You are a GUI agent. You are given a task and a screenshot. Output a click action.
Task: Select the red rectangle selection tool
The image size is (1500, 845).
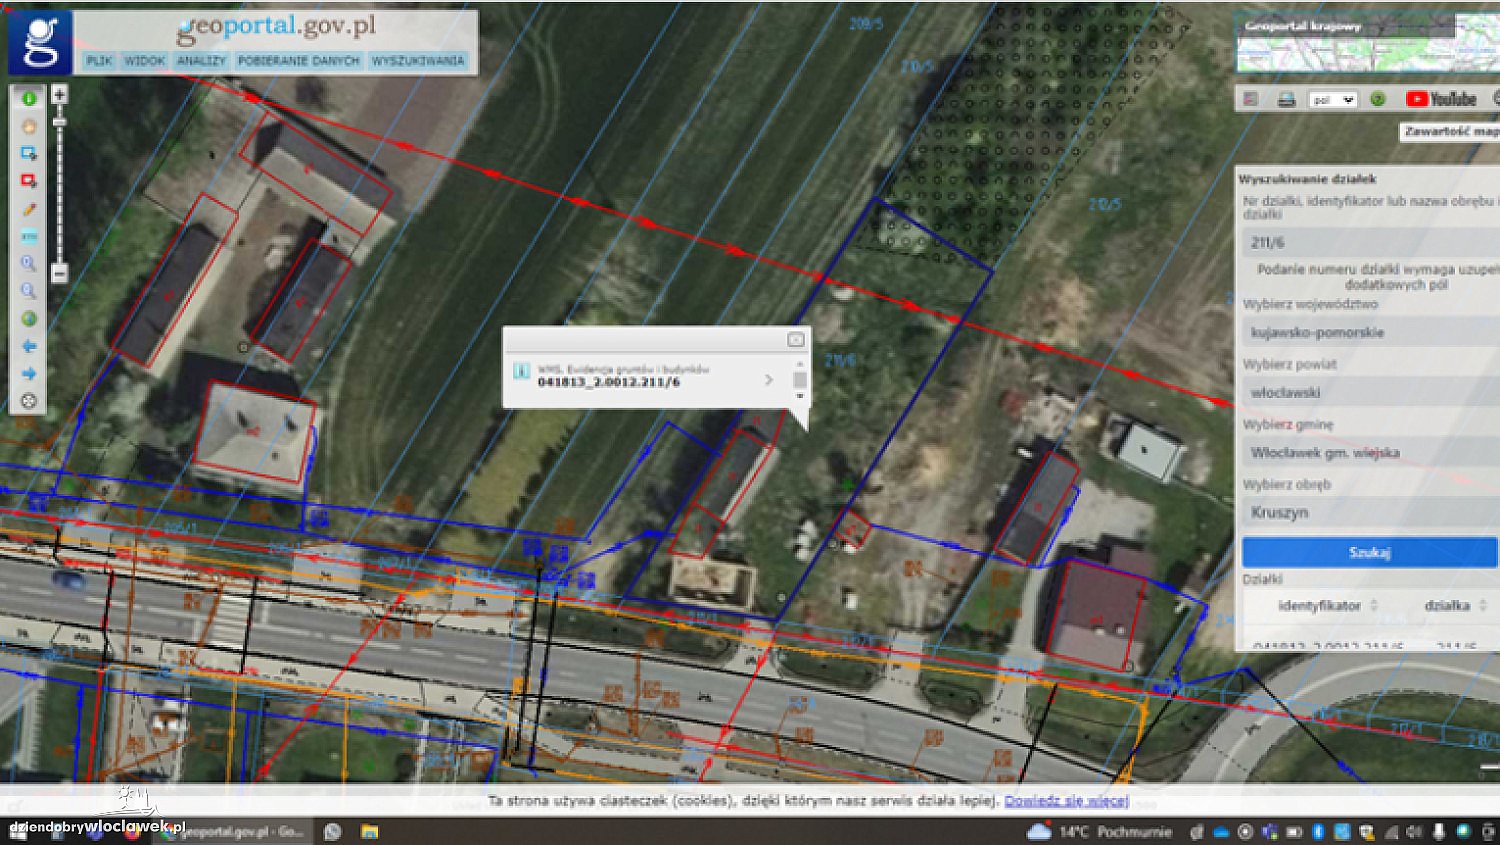(x=29, y=181)
